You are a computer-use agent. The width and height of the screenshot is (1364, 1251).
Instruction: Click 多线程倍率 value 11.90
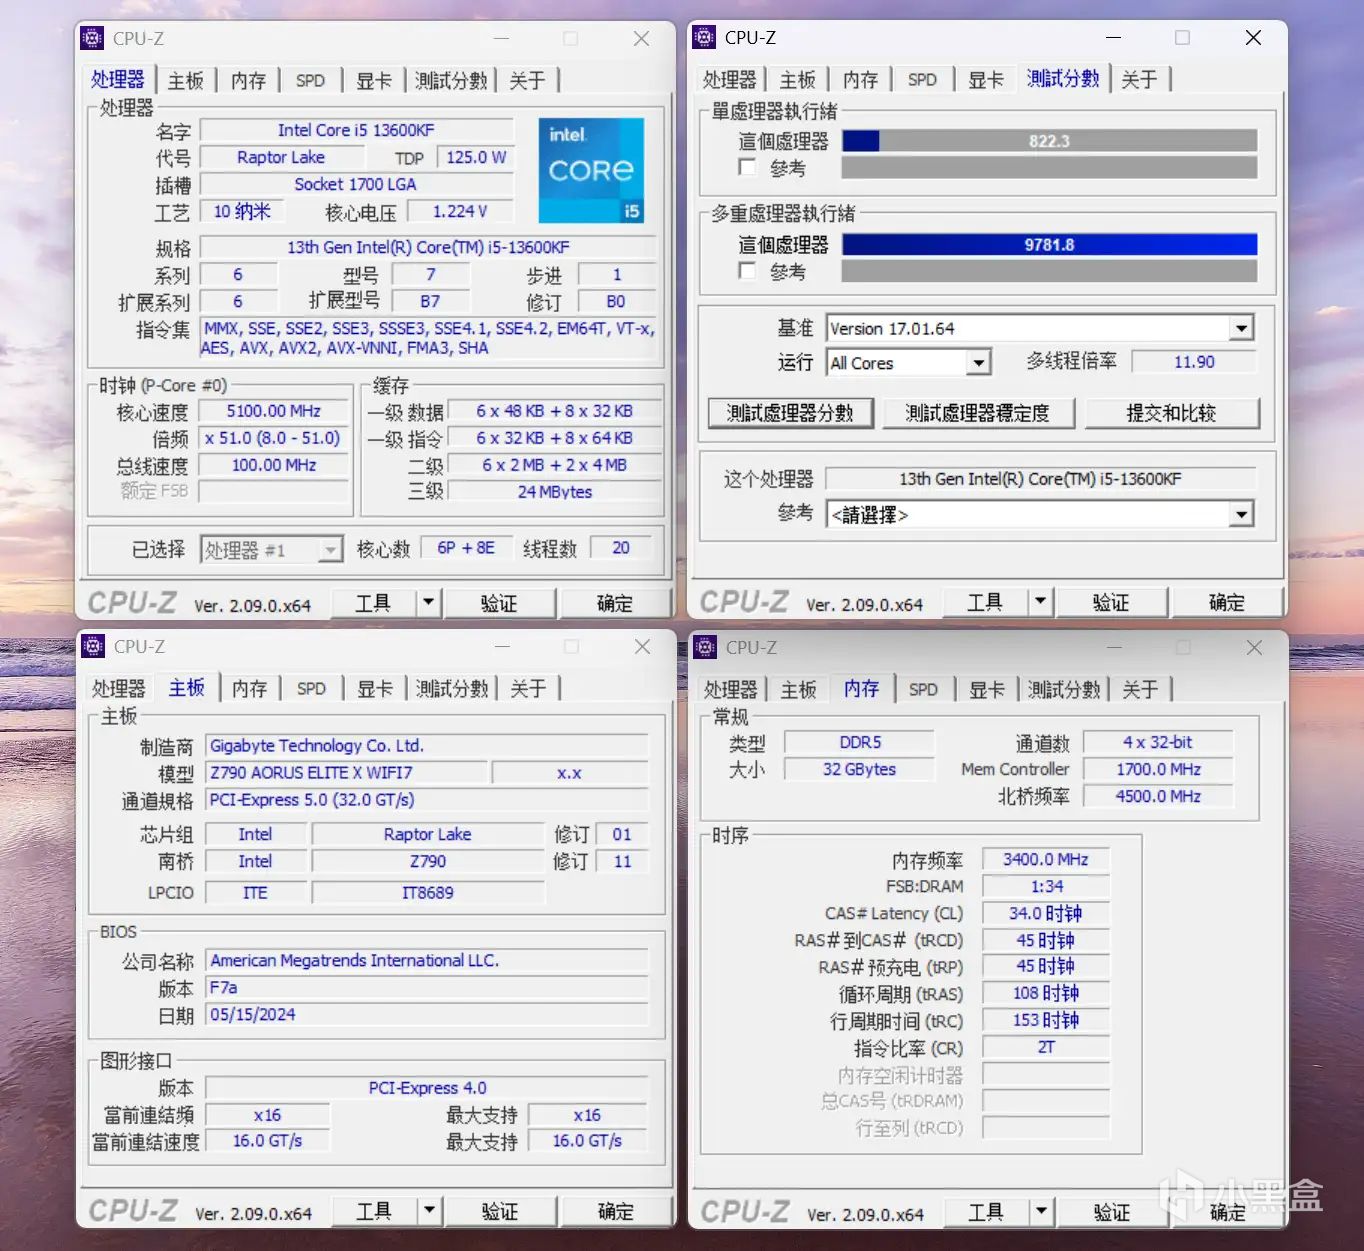tap(1194, 362)
